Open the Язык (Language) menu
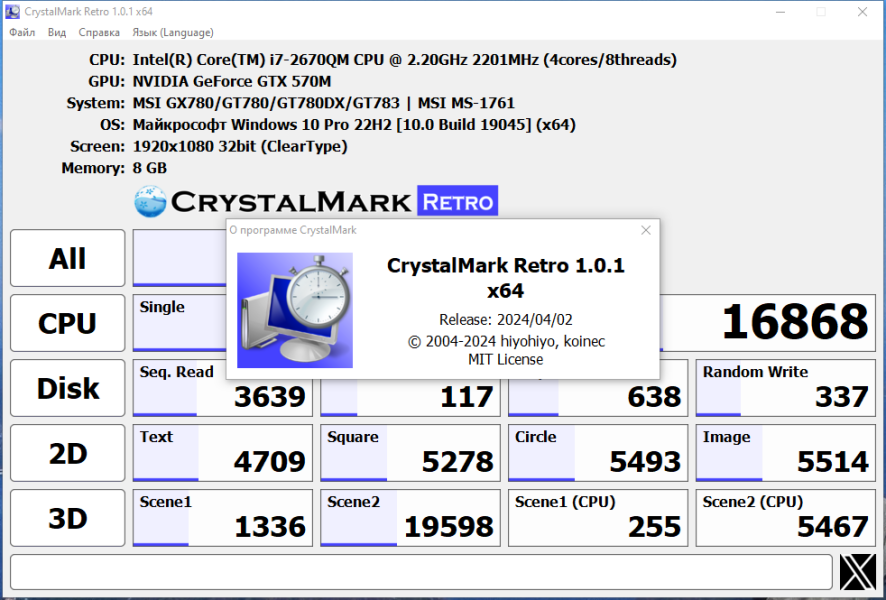Viewport: 886px width, 600px height. pos(173,32)
